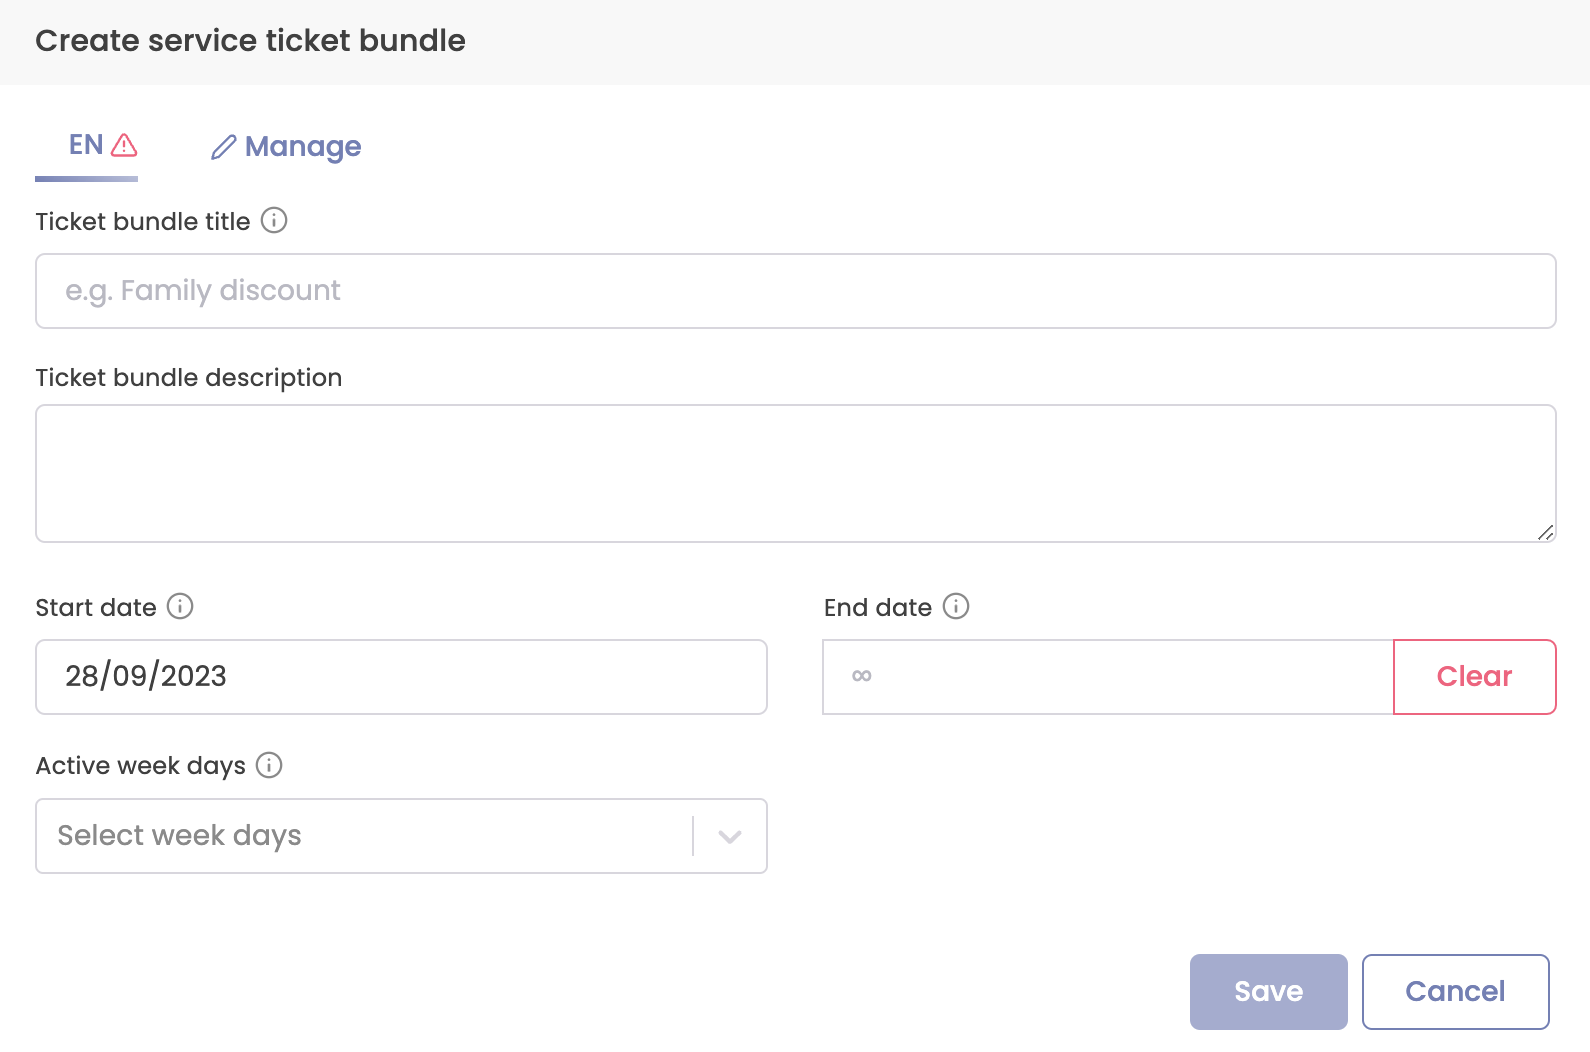Save the service ticket bundle
Viewport: 1590px width, 1052px height.
1268,991
